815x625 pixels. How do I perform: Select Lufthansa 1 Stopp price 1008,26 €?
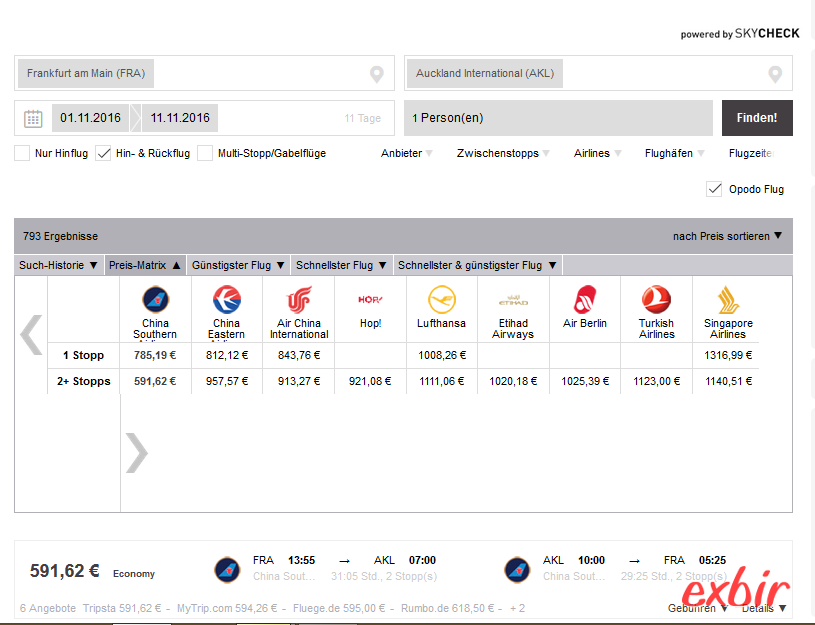[x=442, y=355]
